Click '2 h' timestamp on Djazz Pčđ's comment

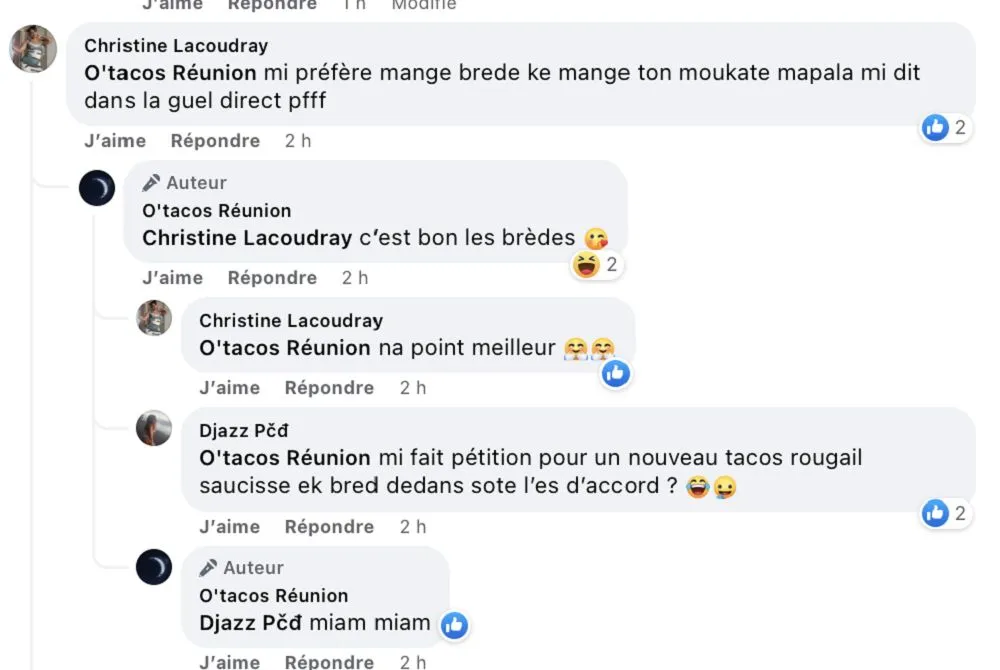tap(413, 527)
